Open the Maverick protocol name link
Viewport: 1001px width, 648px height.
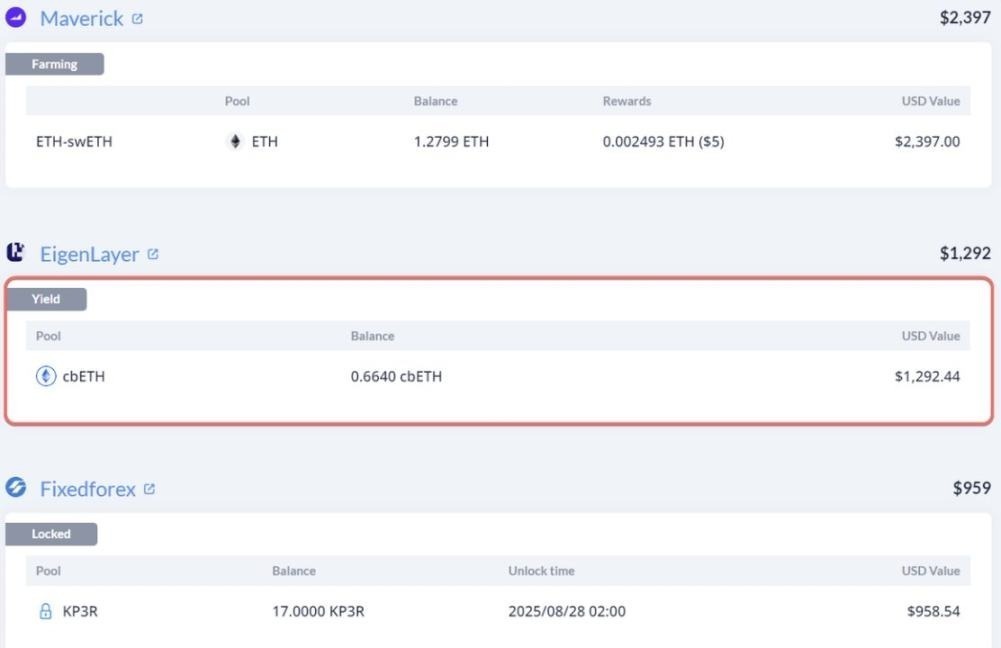(81, 18)
